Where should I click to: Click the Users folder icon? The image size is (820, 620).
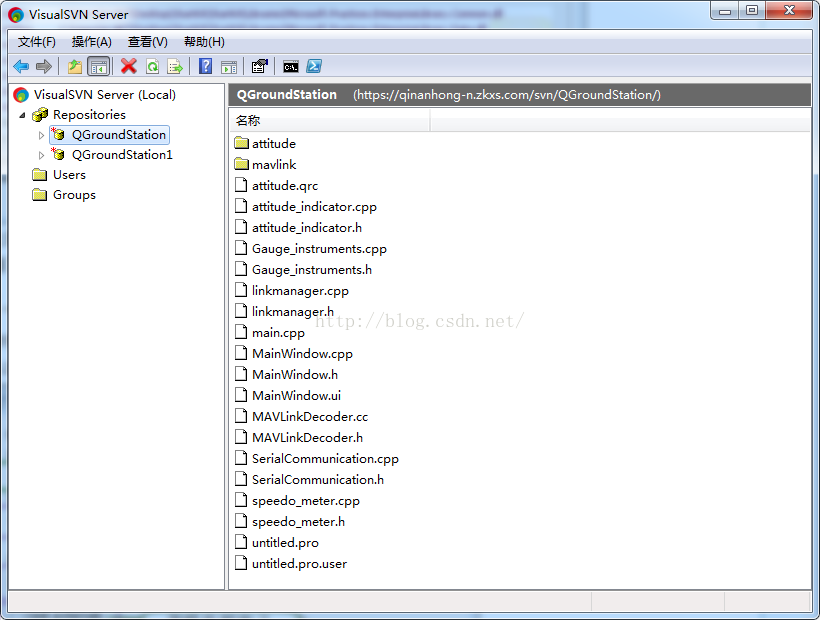(40, 175)
